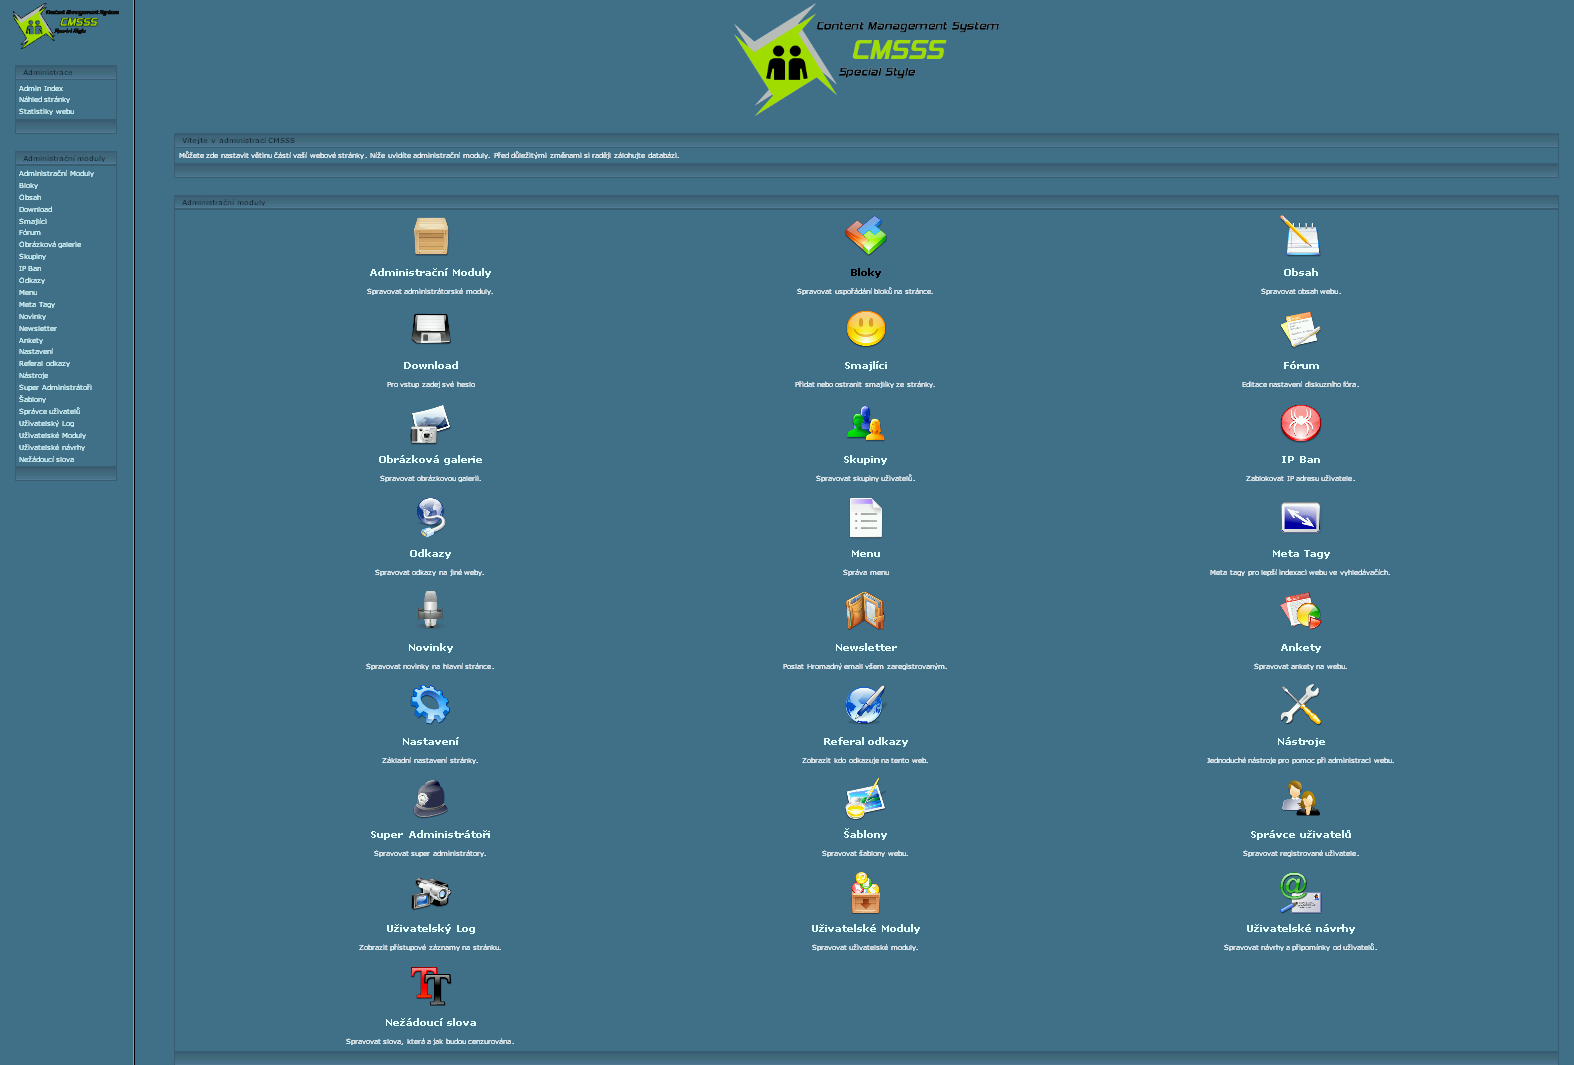Open the Menu sidebar link
The image size is (1574, 1065).
[x=28, y=293]
